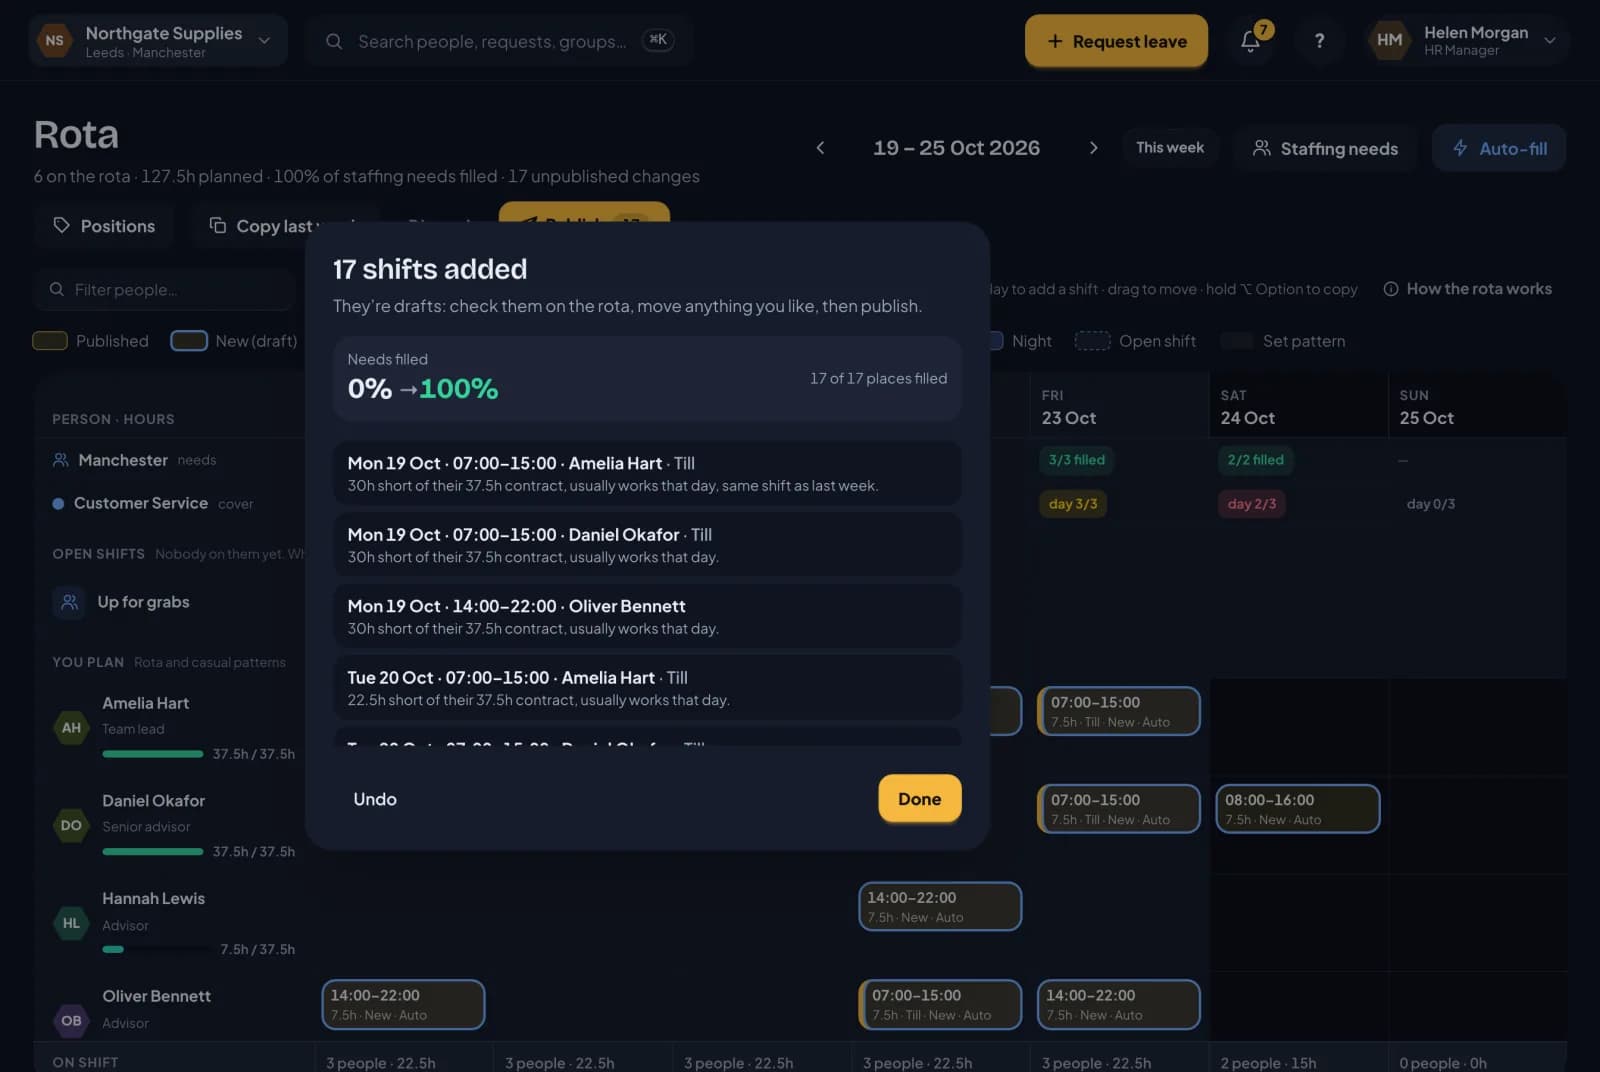1600x1072 pixels.
Task: Toggle the Published legend filter
Action: [x=90, y=341]
